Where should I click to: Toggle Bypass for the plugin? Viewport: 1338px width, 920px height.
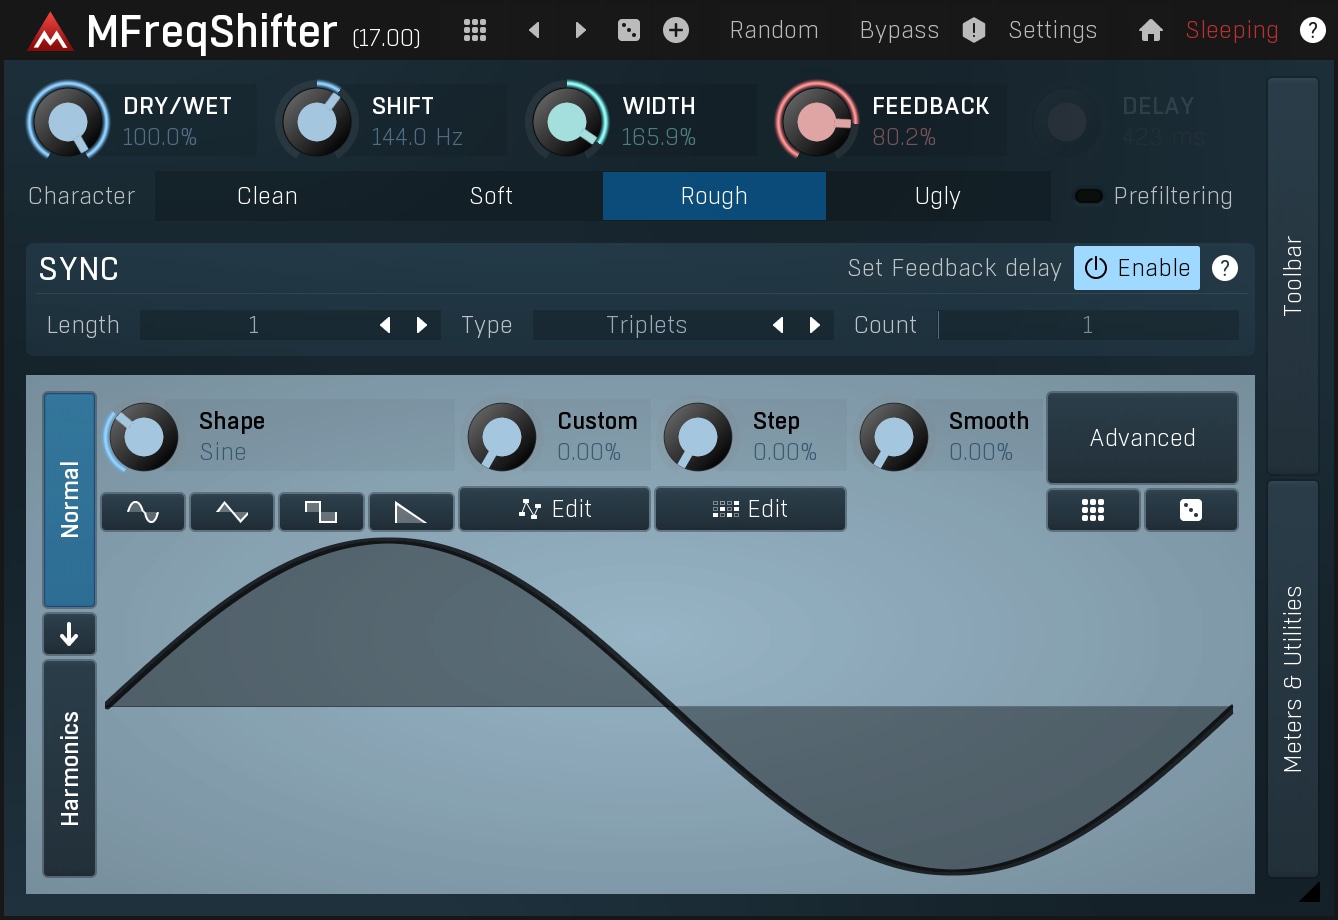pos(897,30)
